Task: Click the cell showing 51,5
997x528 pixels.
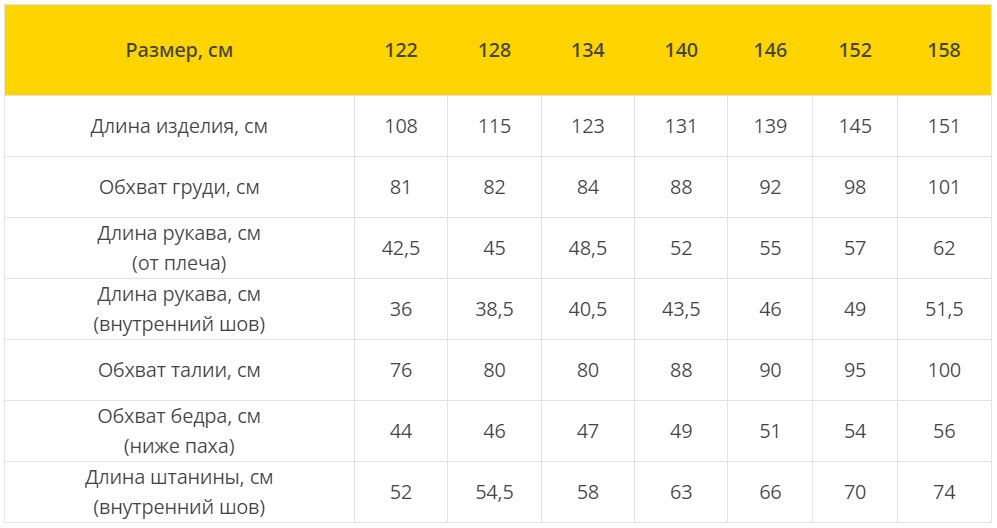Action: coord(944,309)
